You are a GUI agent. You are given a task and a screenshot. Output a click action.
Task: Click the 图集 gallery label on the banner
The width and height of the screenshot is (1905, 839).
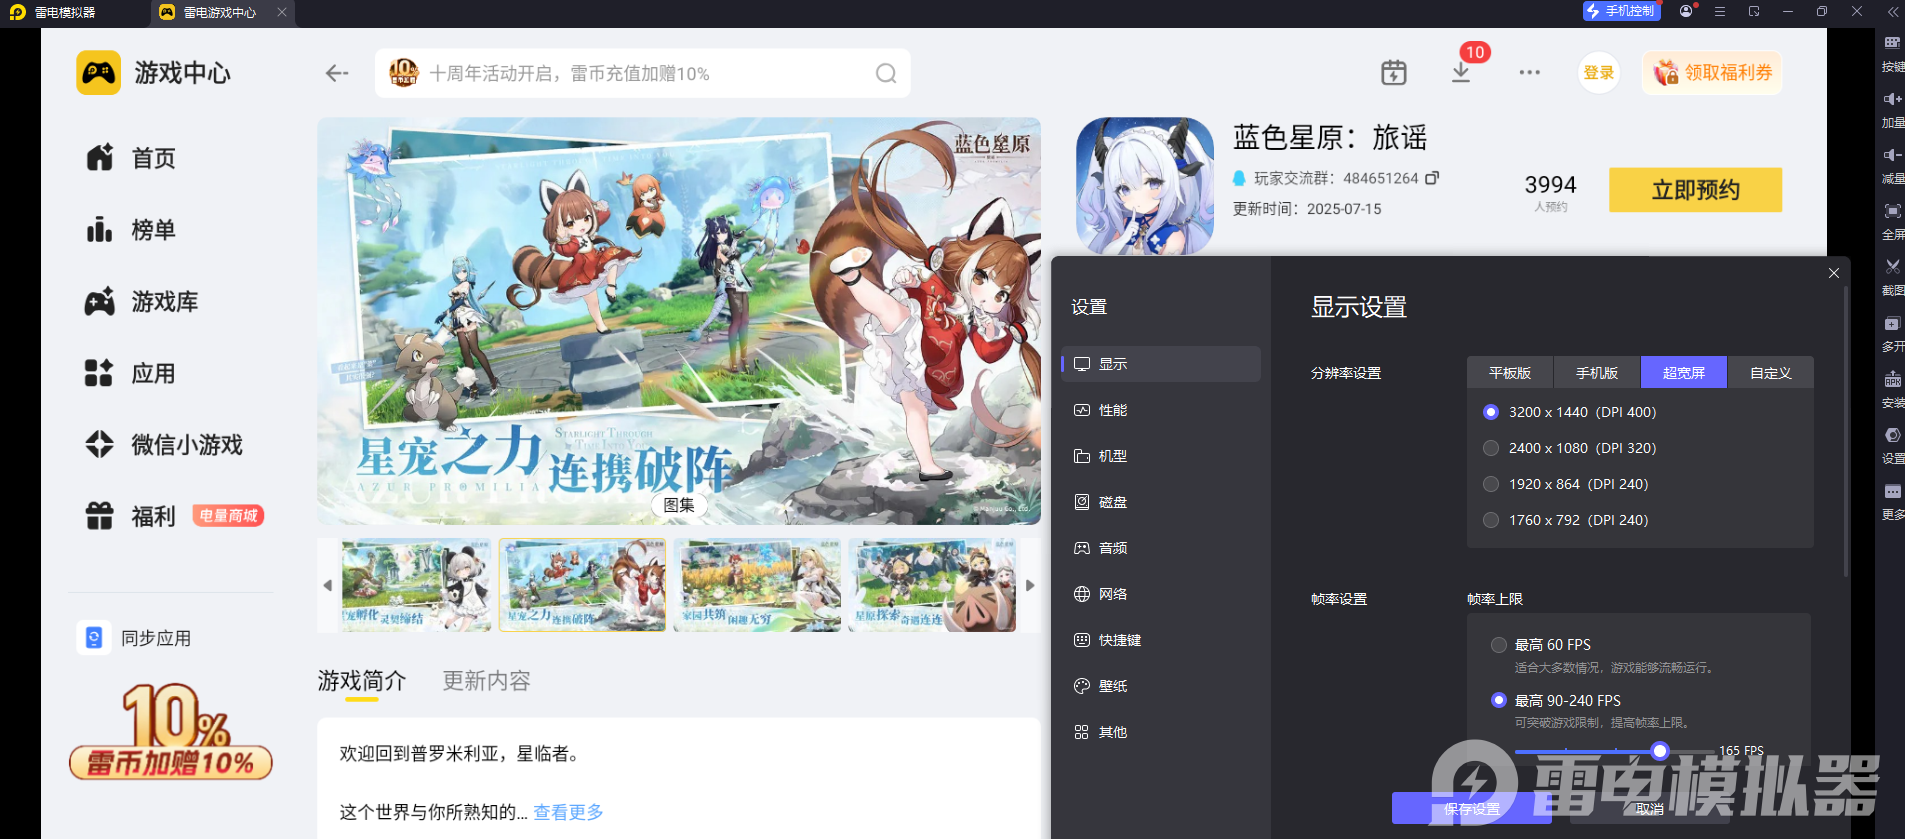pos(679,505)
